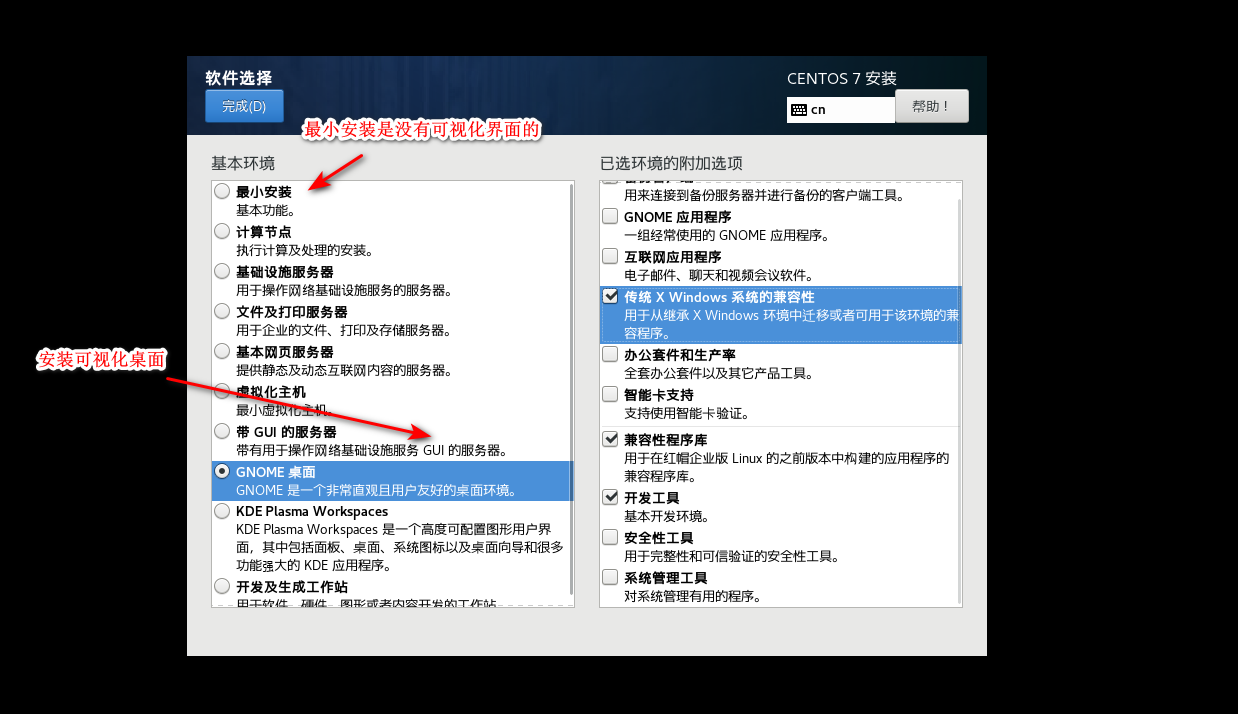Select 虚拟化主机 radio option
This screenshot has width=1238, height=714.
[222, 391]
